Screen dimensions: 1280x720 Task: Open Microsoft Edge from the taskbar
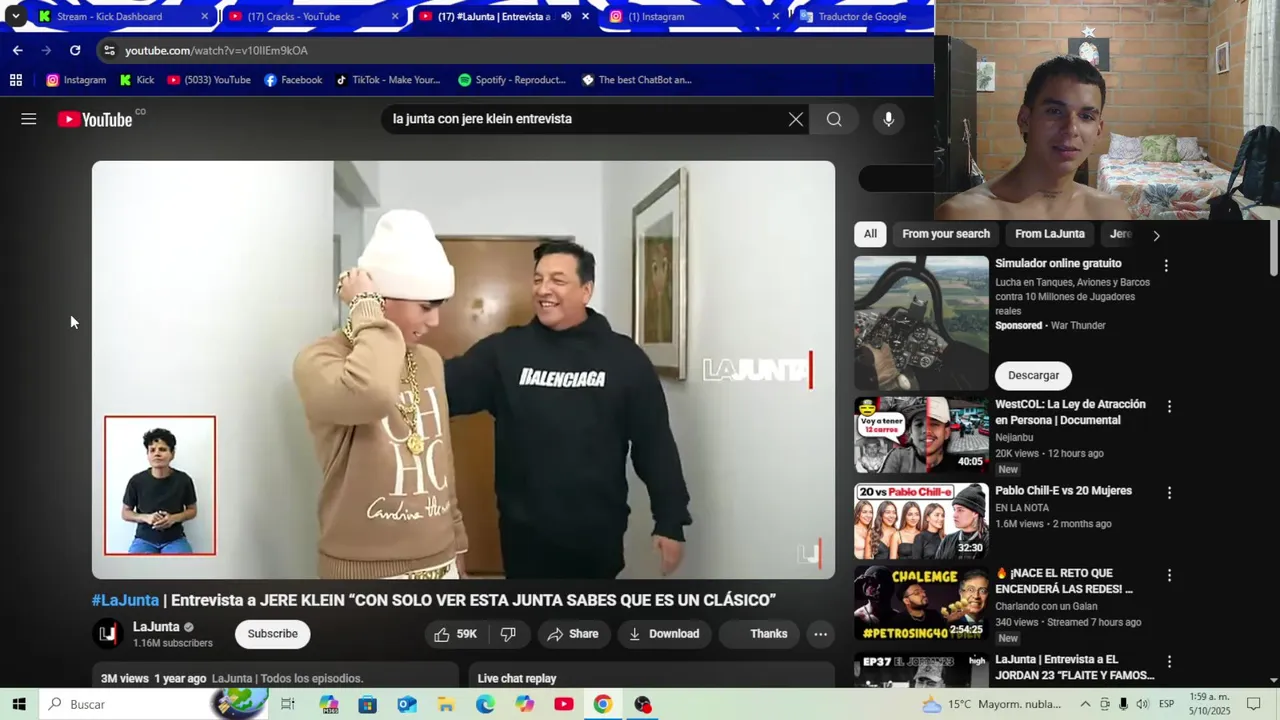[485, 704]
